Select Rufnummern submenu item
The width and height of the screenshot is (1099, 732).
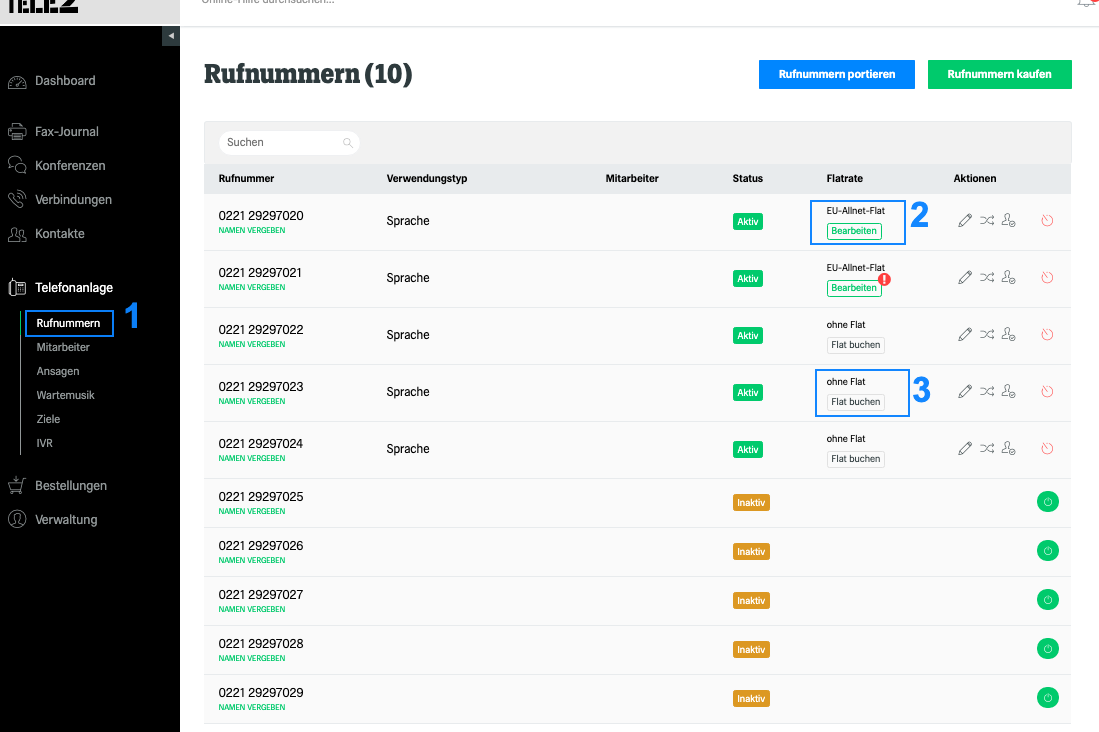[x=68, y=323]
